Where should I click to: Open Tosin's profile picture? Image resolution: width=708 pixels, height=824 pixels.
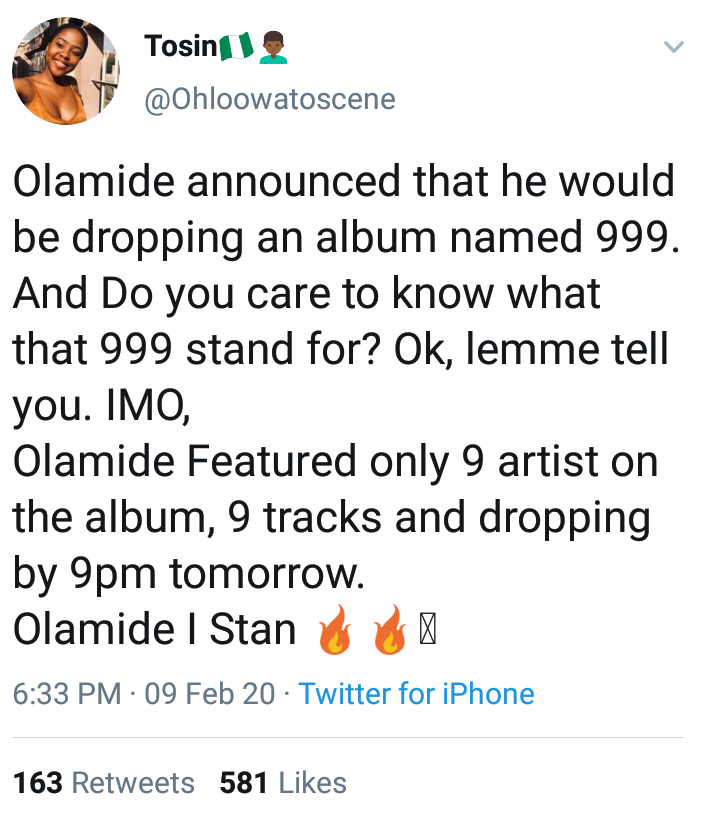pos(66,70)
